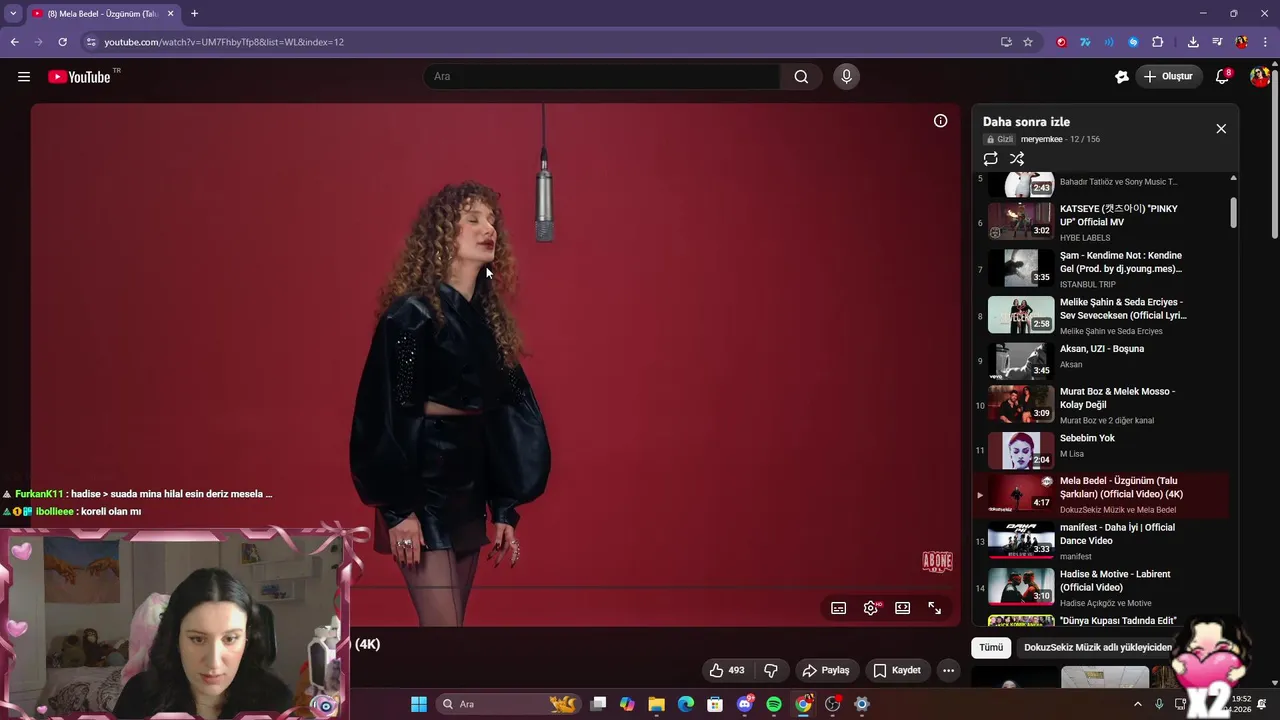Open the red record extension icon

coord(1061,42)
